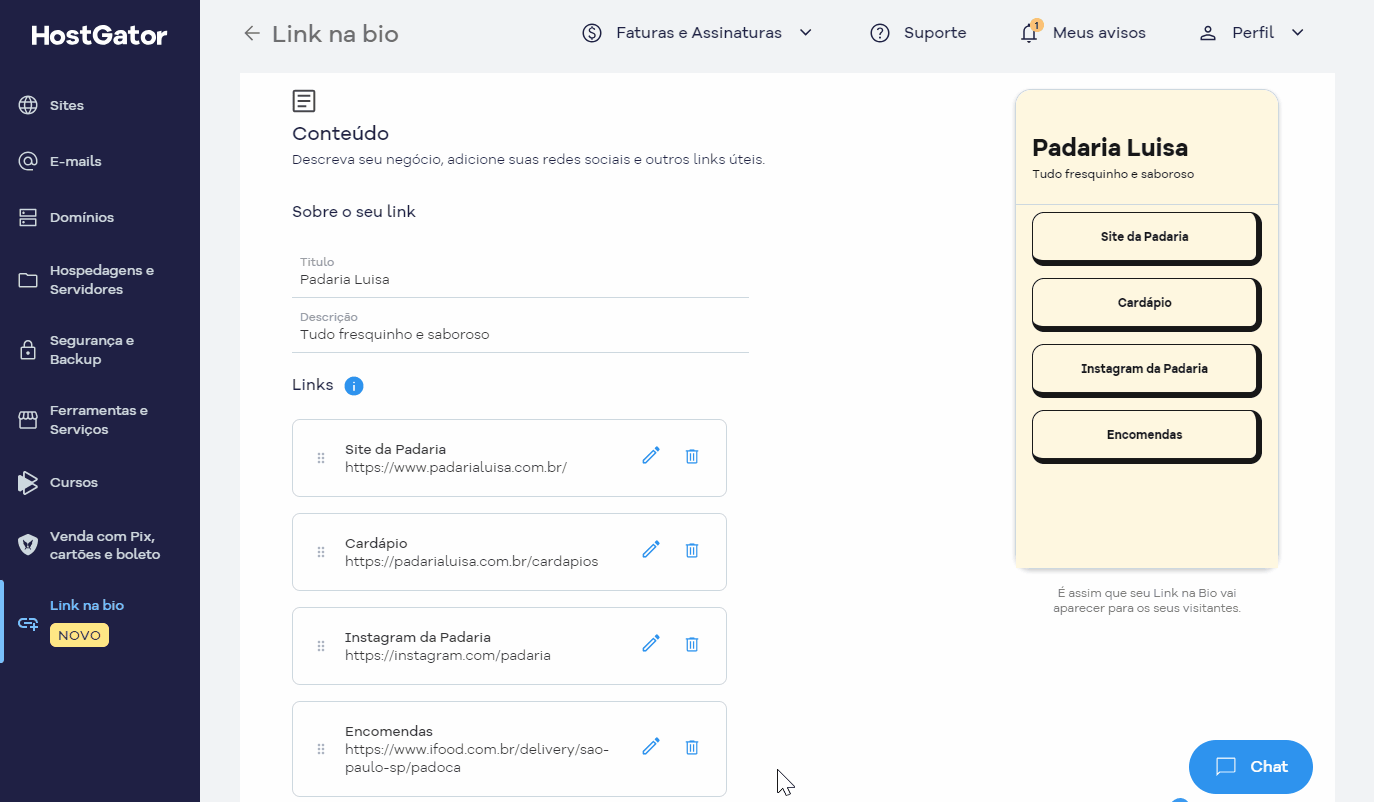Image resolution: width=1374 pixels, height=802 pixels.
Task: Edit the Instagram da Padaria link
Action: (651, 644)
